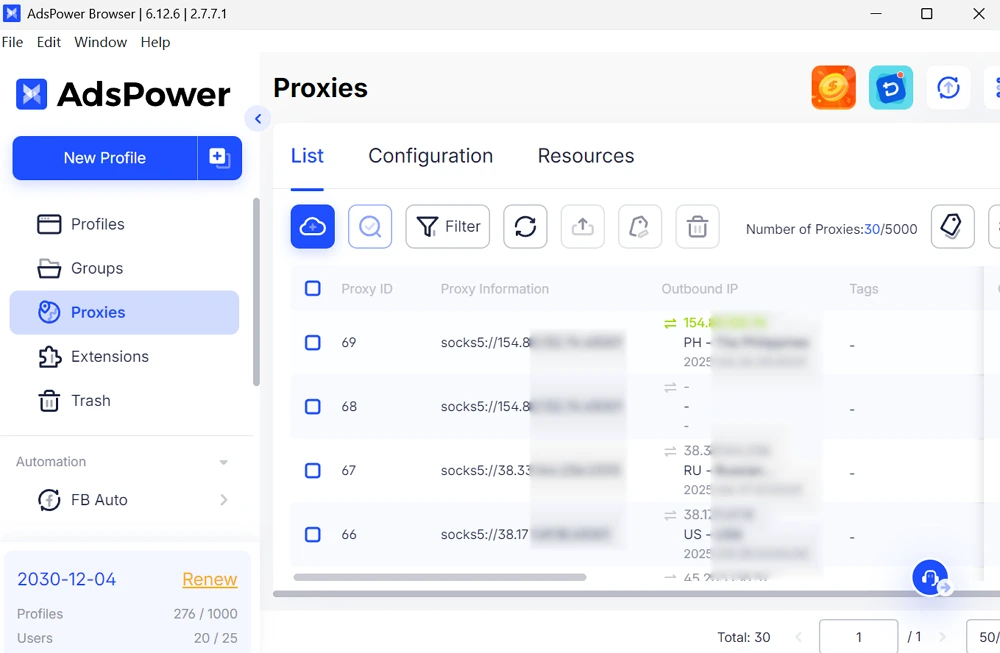1000x653 pixels.
Task: Click the Filter button
Action: coord(448,226)
